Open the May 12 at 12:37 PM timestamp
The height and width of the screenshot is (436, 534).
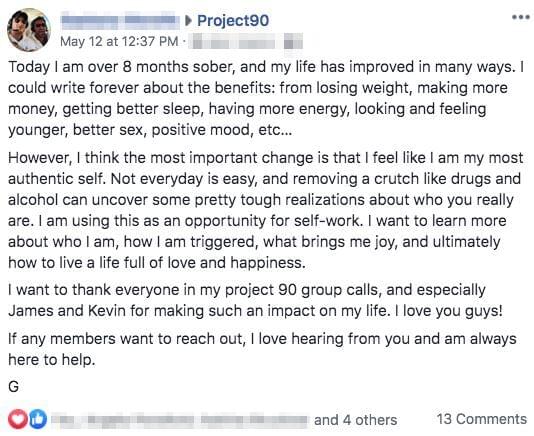pos(119,42)
